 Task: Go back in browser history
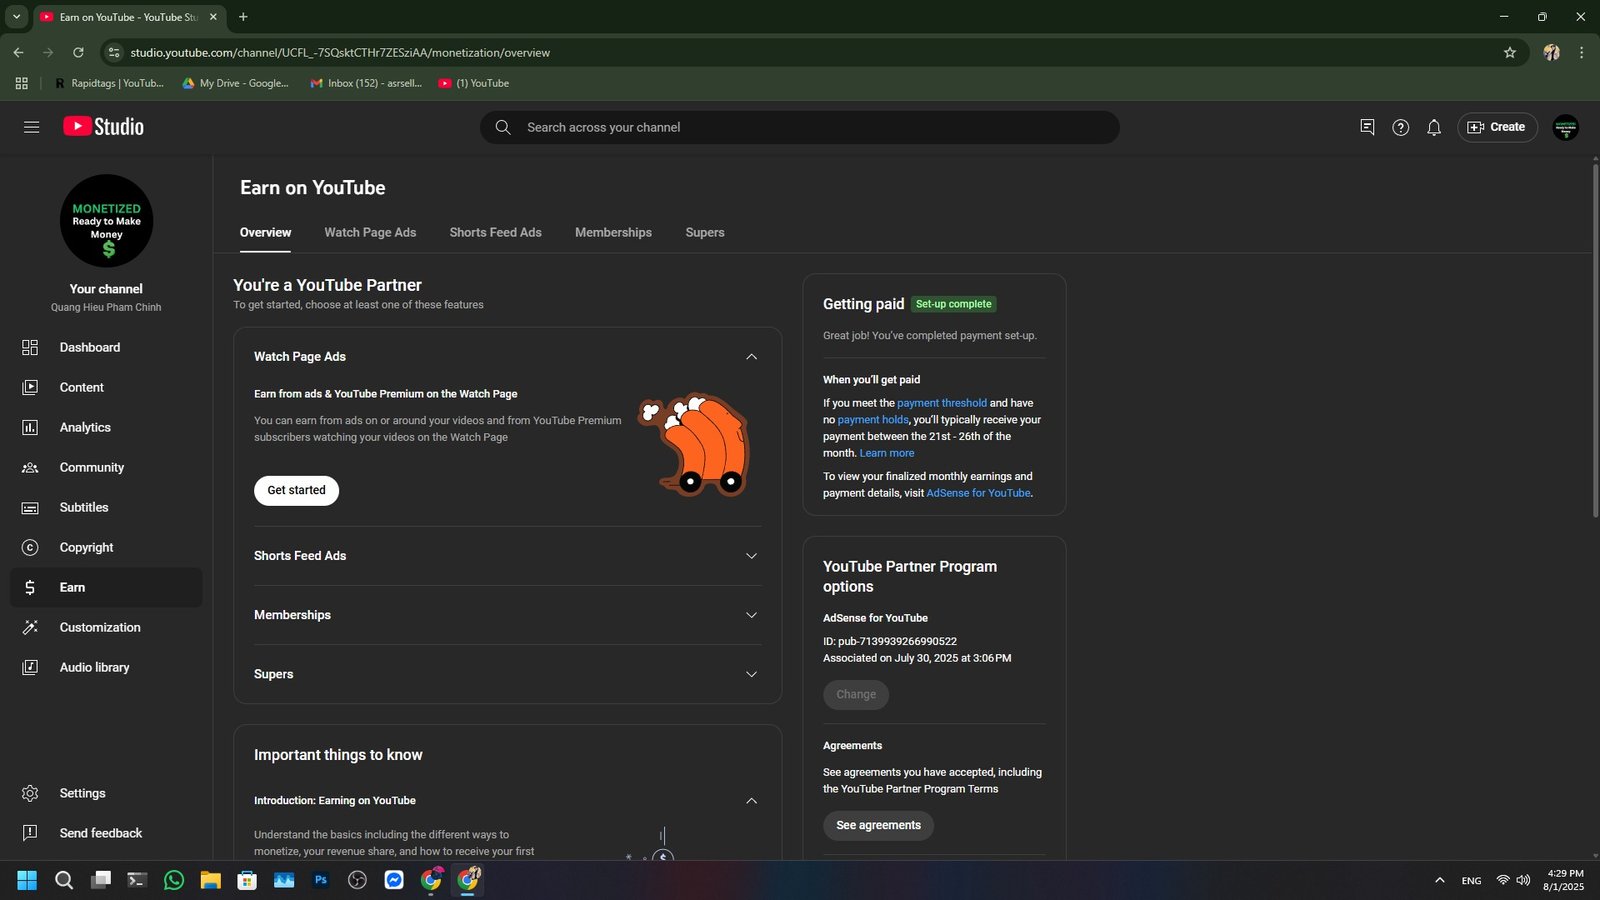[18, 52]
